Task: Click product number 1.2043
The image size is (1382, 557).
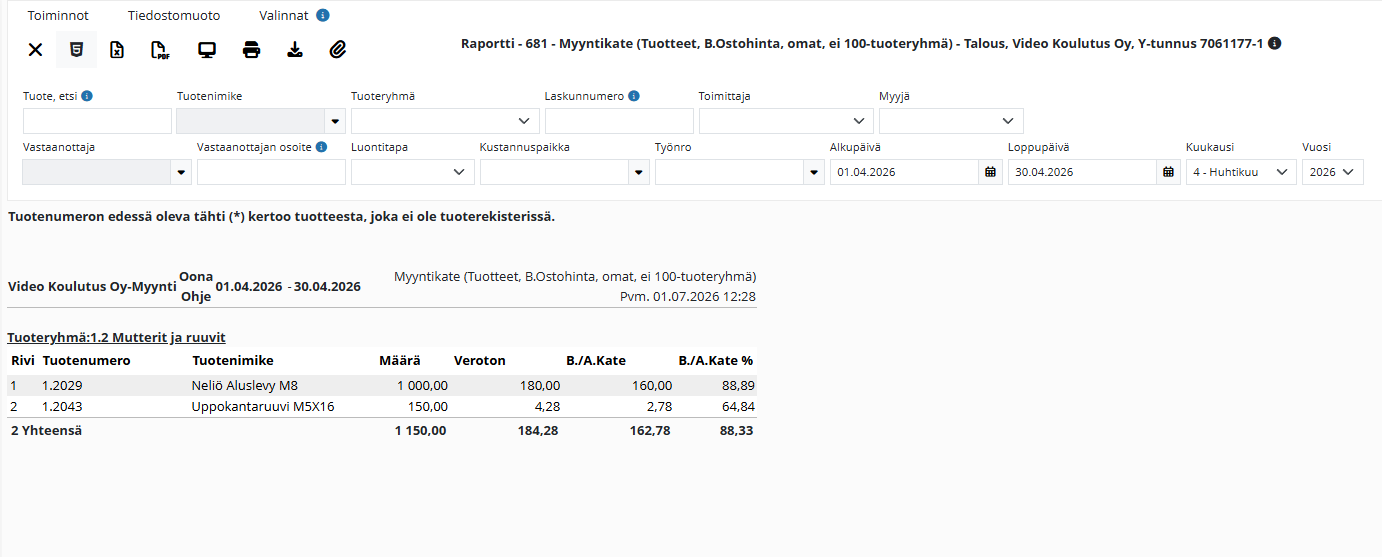Action: click(x=62, y=406)
